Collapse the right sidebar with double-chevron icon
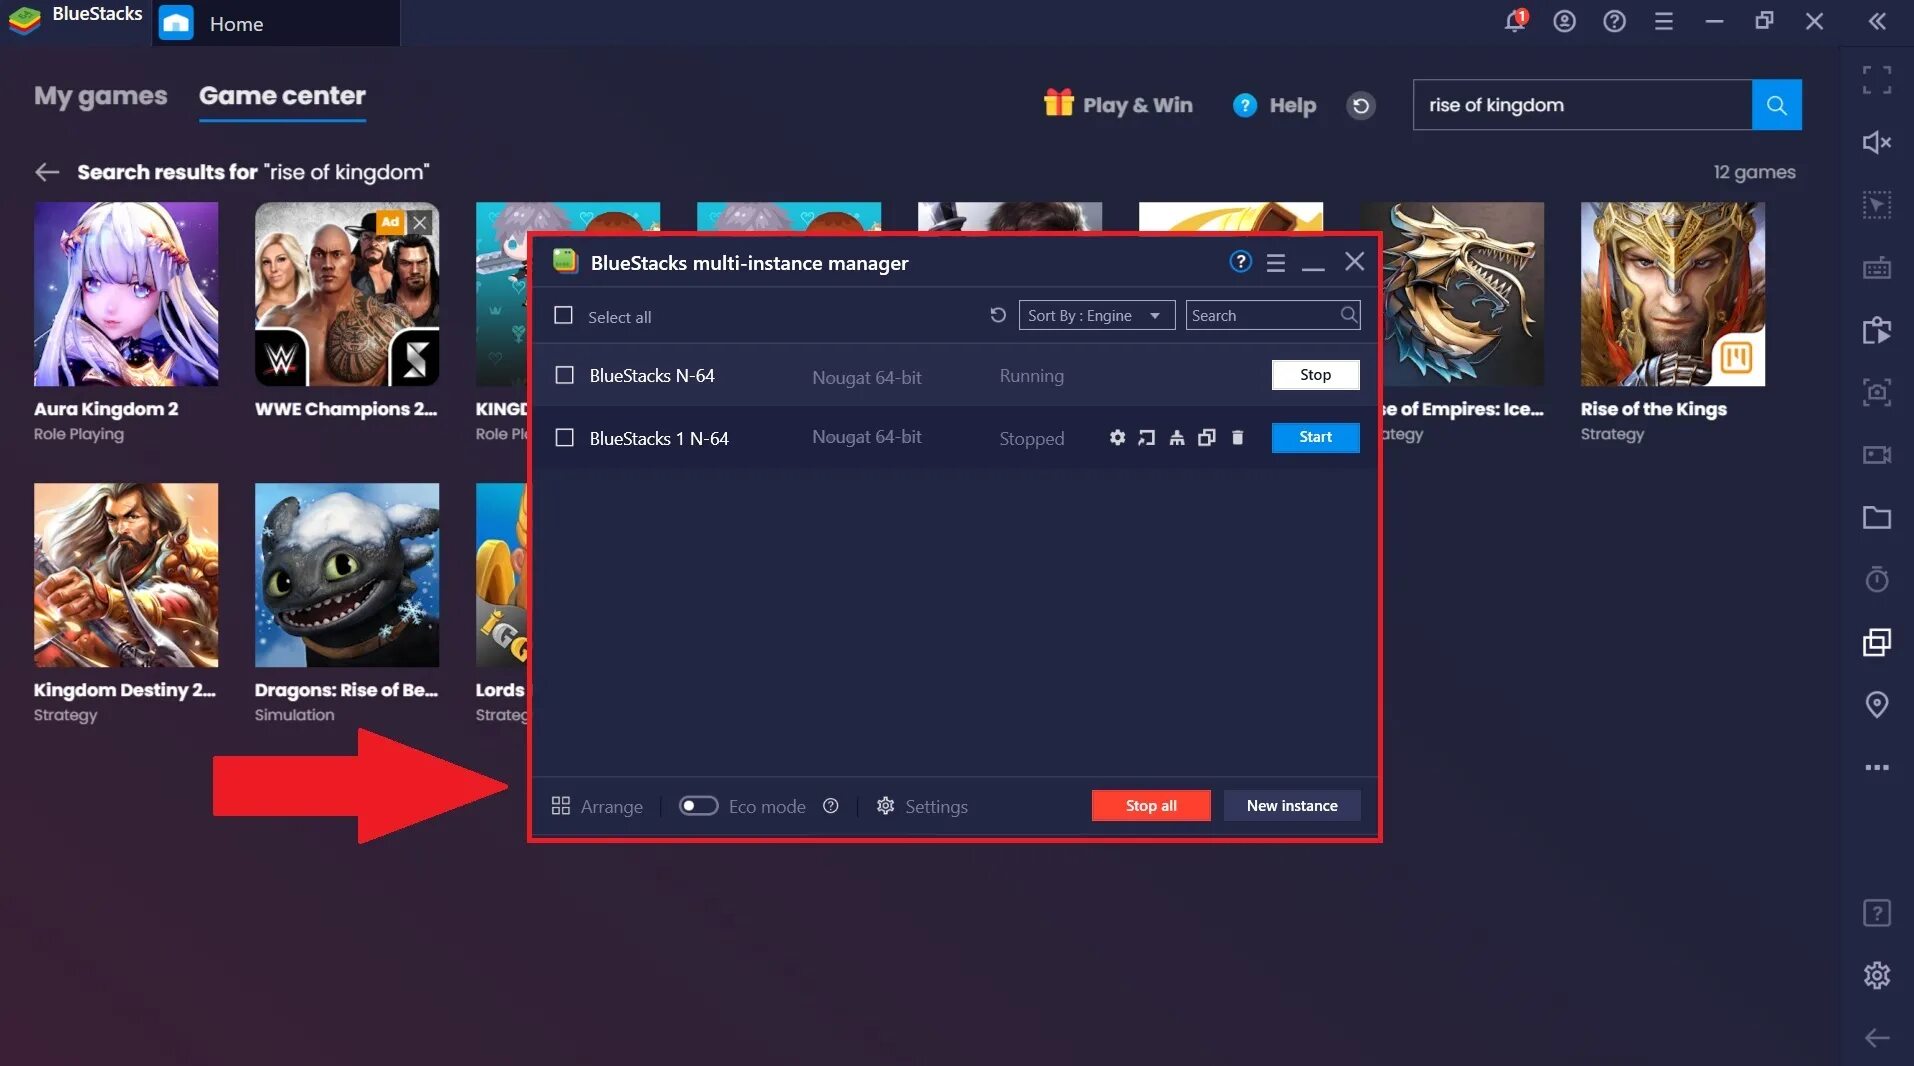1914x1066 pixels. point(1877,21)
